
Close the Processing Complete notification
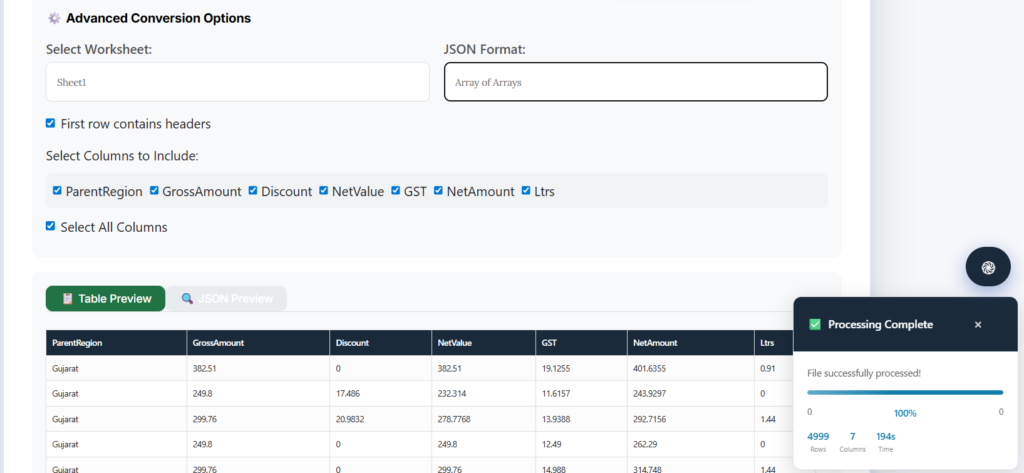(978, 325)
